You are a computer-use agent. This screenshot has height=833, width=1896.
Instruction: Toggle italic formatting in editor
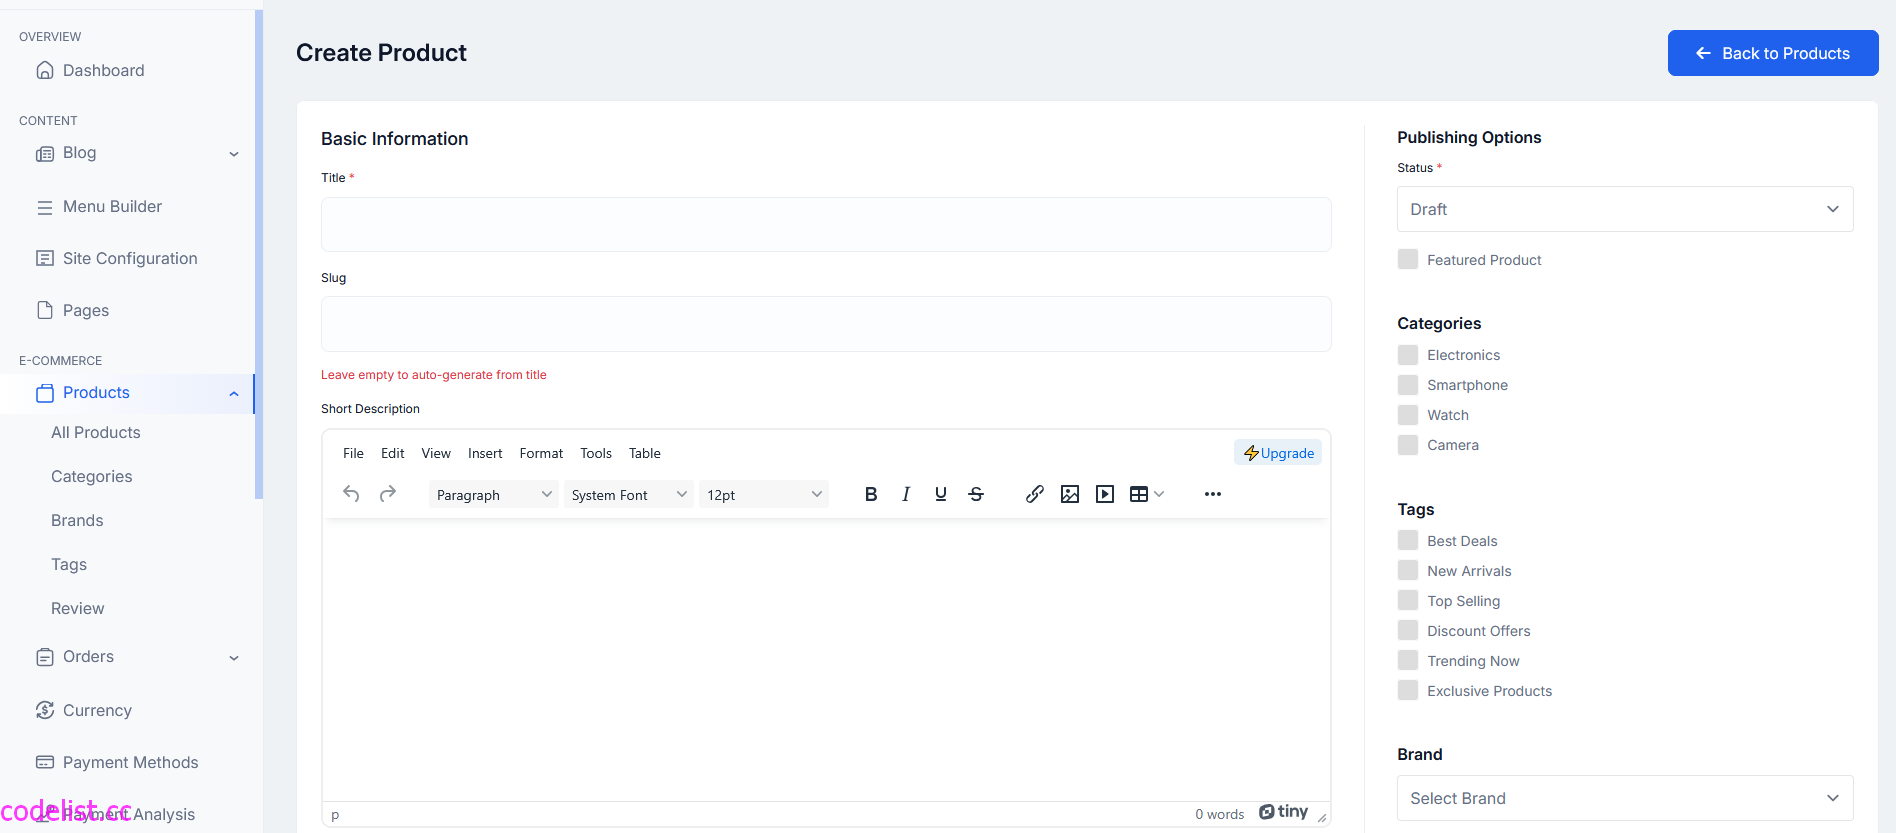coord(906,494)
